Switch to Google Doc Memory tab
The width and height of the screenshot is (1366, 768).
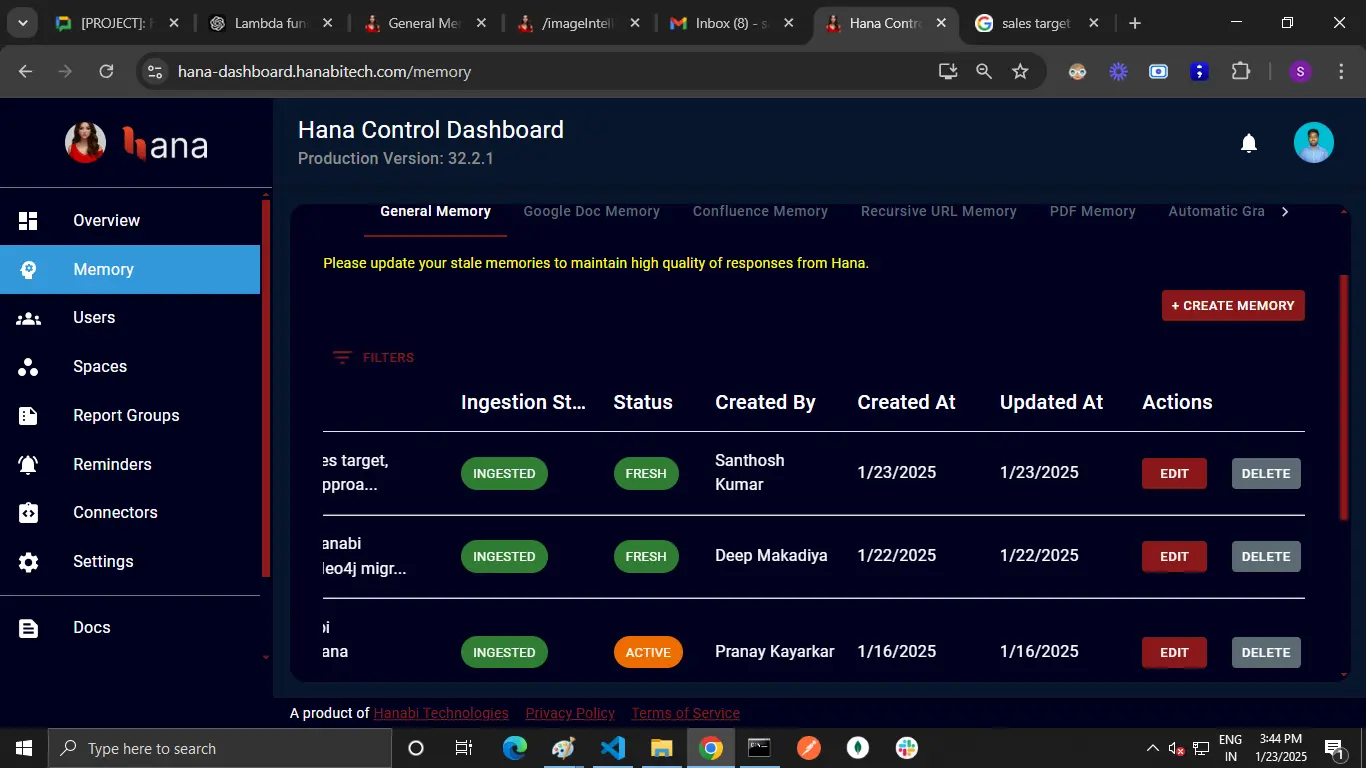point(591,211)
